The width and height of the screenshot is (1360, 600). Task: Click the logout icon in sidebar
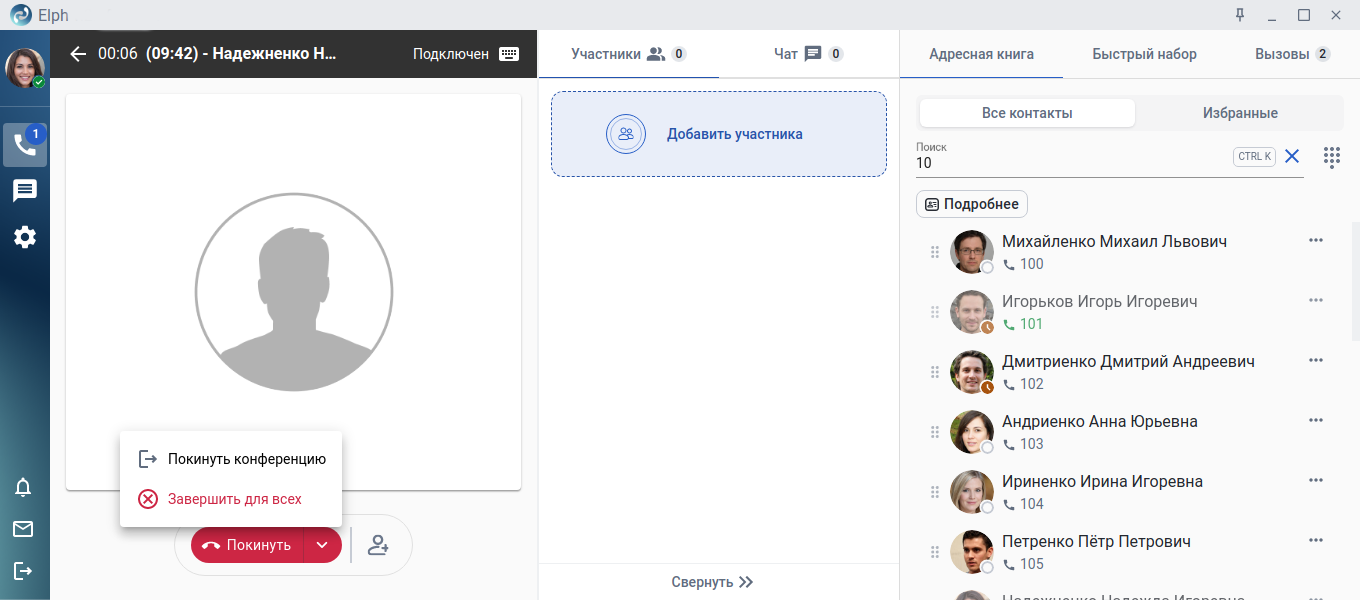tap(23, 571)
